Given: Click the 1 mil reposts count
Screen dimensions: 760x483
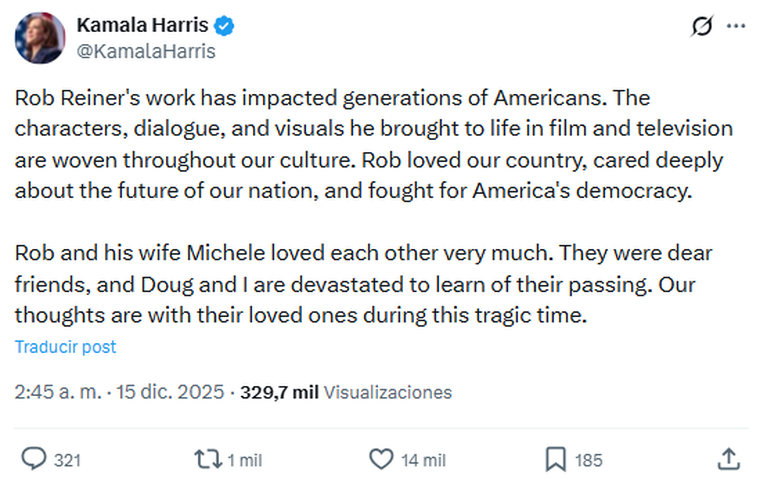Looking at the screenshot, I should 244,460.
